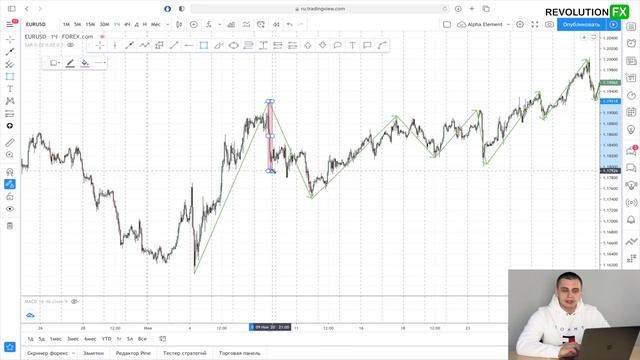This screenshot has width=640, height=360.
Task: Open financials bar chart icon
Action: point(231,24)
